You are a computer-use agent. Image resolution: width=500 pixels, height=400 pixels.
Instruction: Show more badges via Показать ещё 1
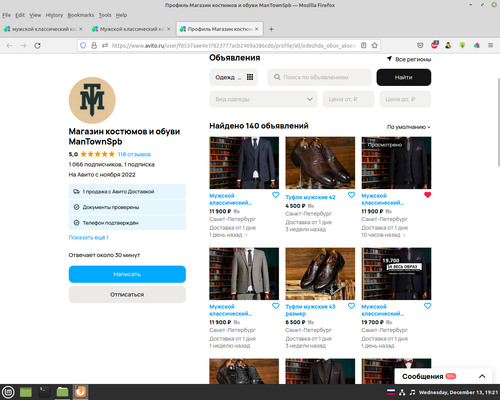tap(88, 237)
